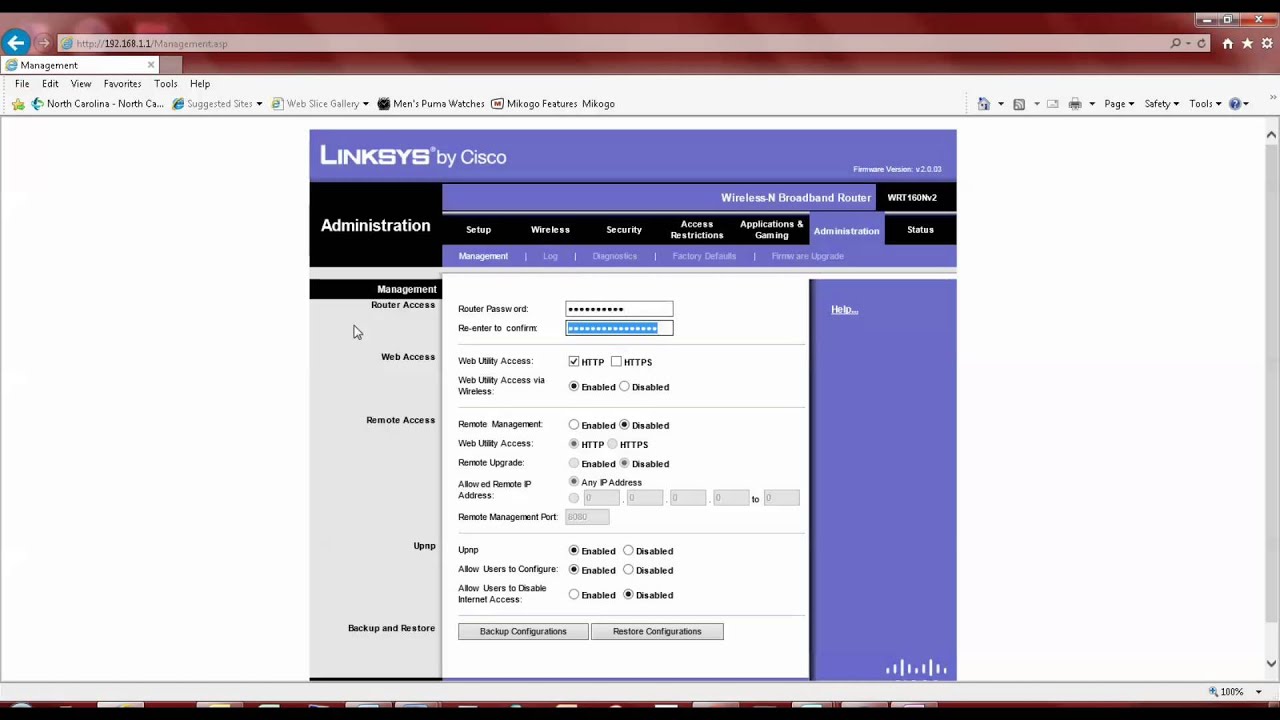Viewport: 1280px width, 720px height.
Task: Click the RSS feeds icon in command bar
Action: click(x=1019, y=104)
